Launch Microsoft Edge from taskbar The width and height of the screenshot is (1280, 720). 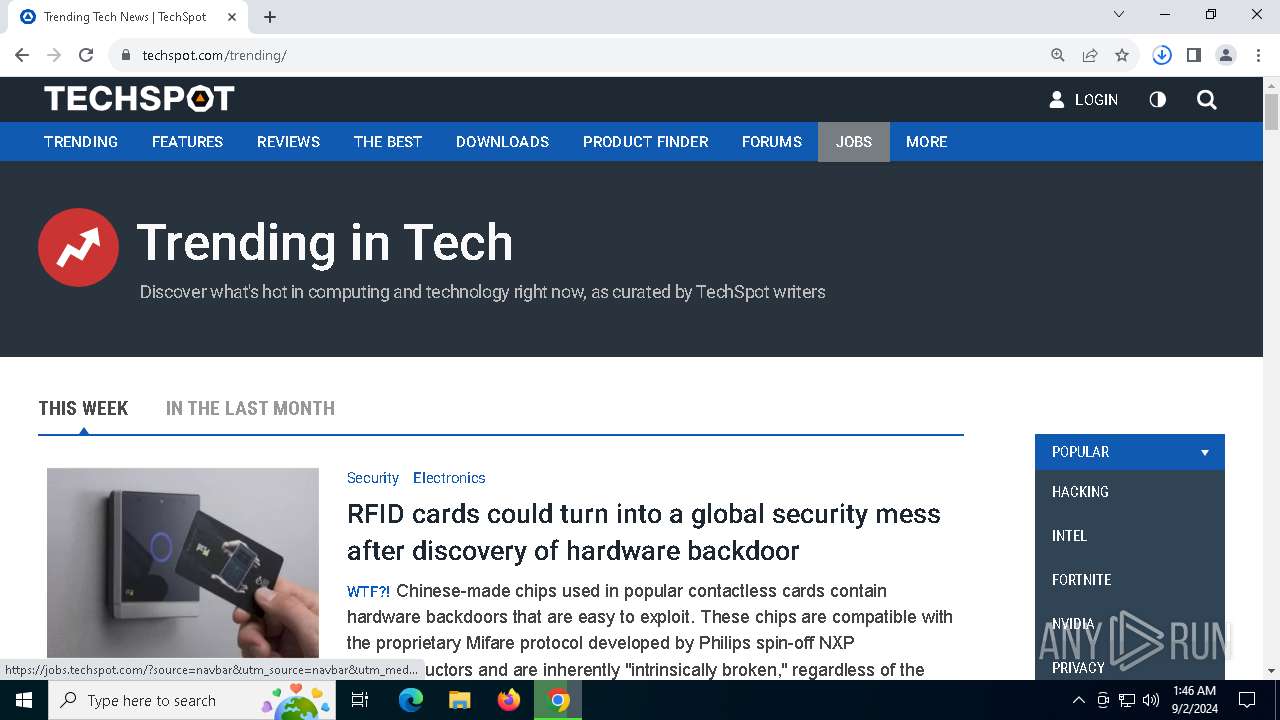pyautogui.click(x=411, y=700)
